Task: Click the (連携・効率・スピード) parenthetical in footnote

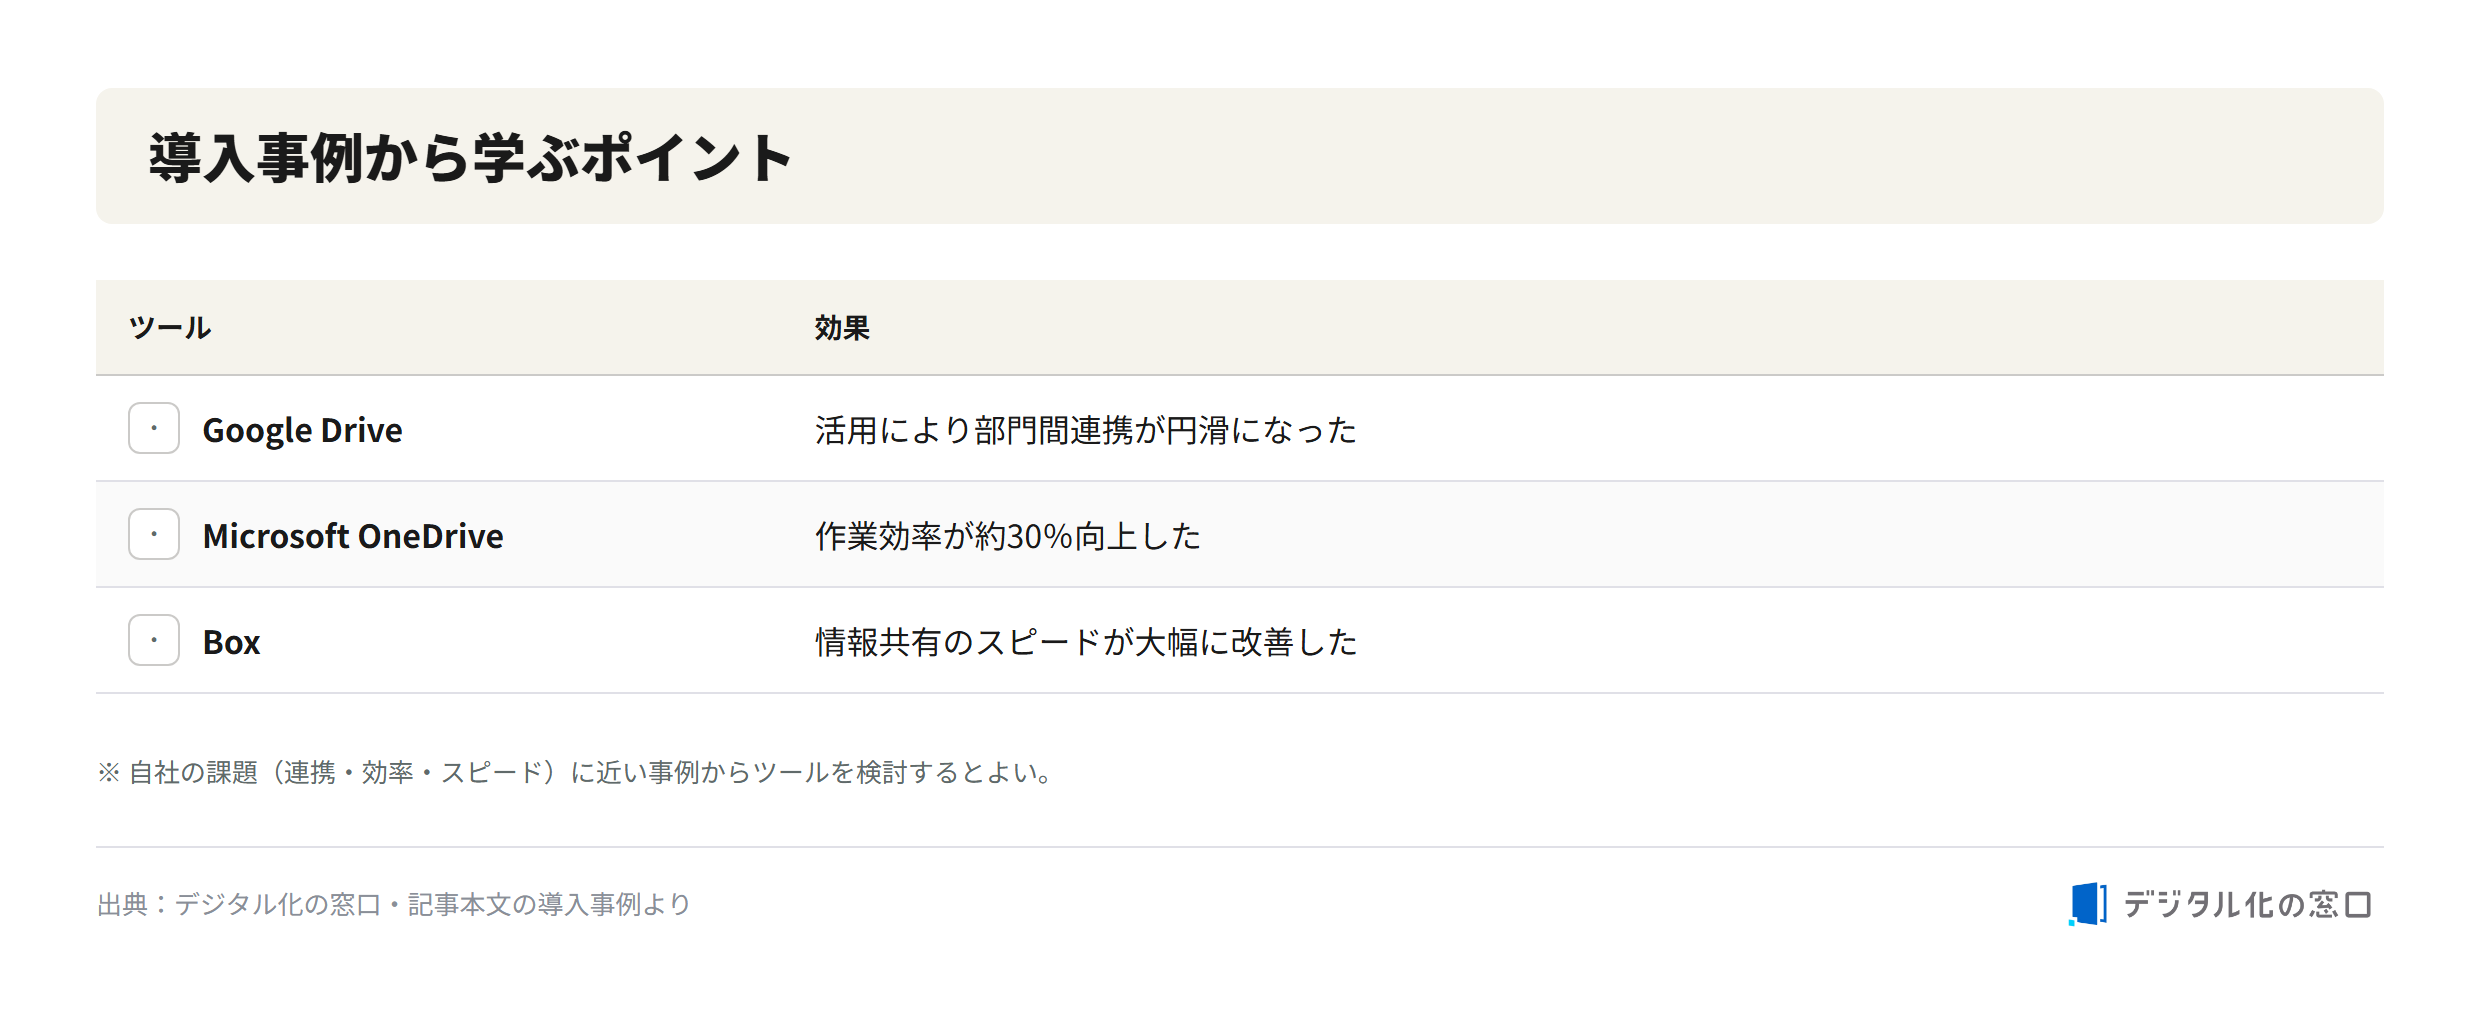Action: pos(414,773)
